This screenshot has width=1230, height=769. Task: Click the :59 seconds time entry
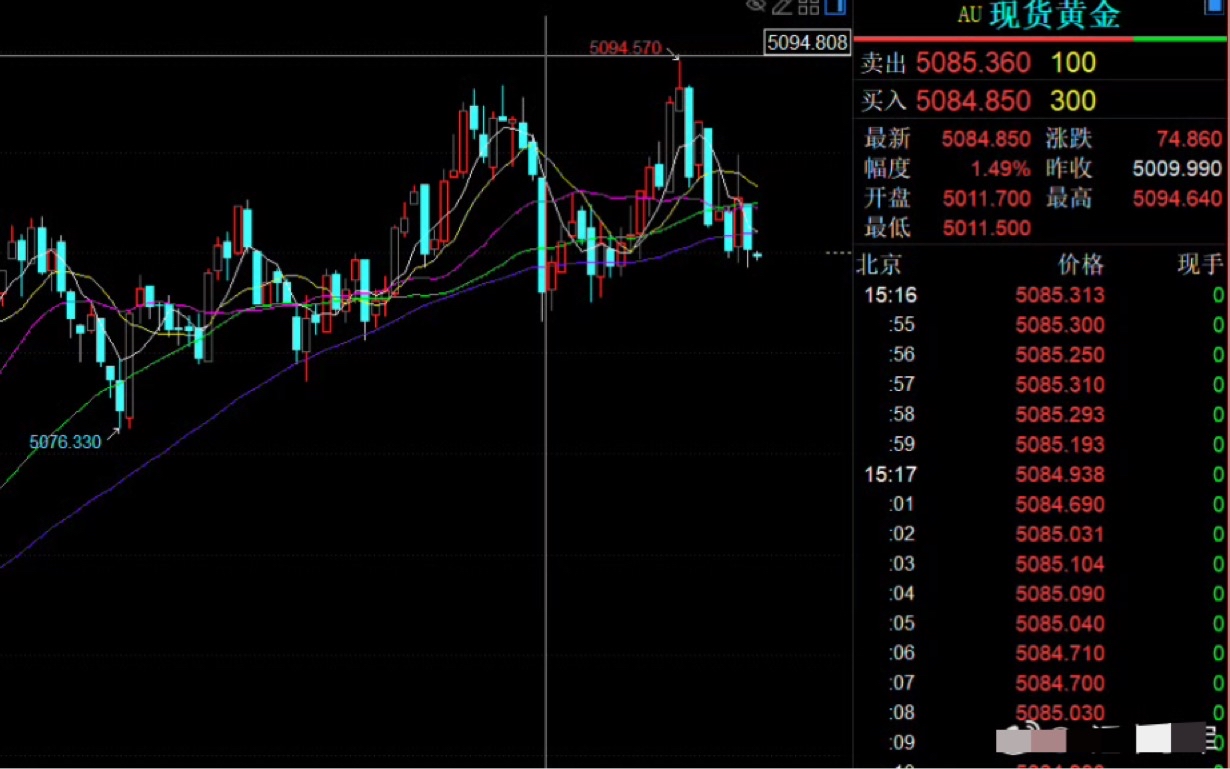pyautogui.click(x=902, y=444)
